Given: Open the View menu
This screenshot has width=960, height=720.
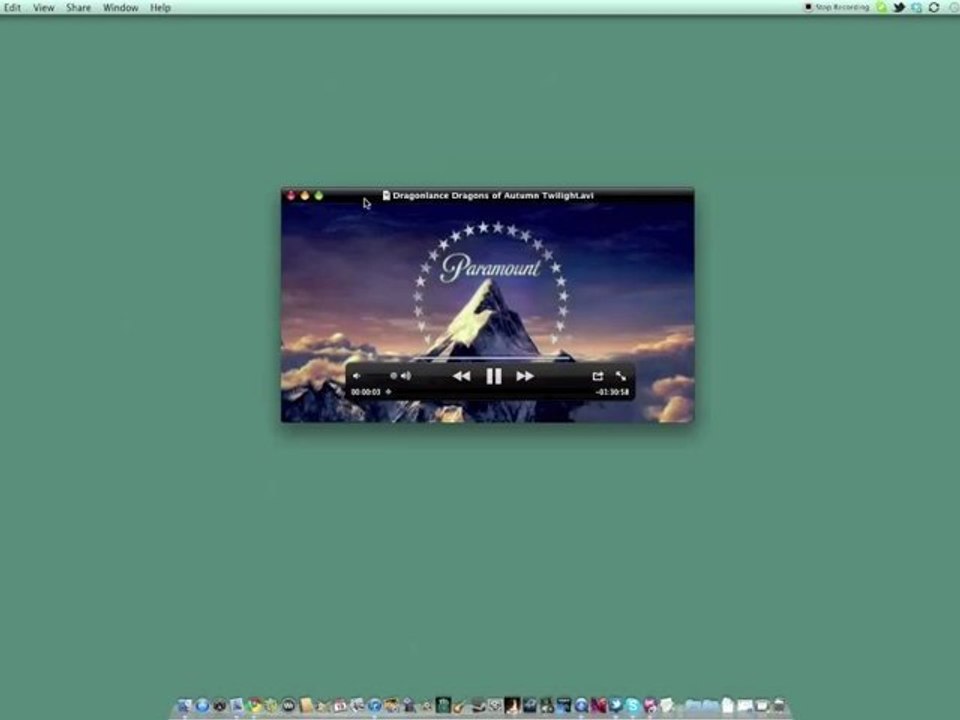Looking at the screenshot, I should pyautogui.click(x=43, y=7).
